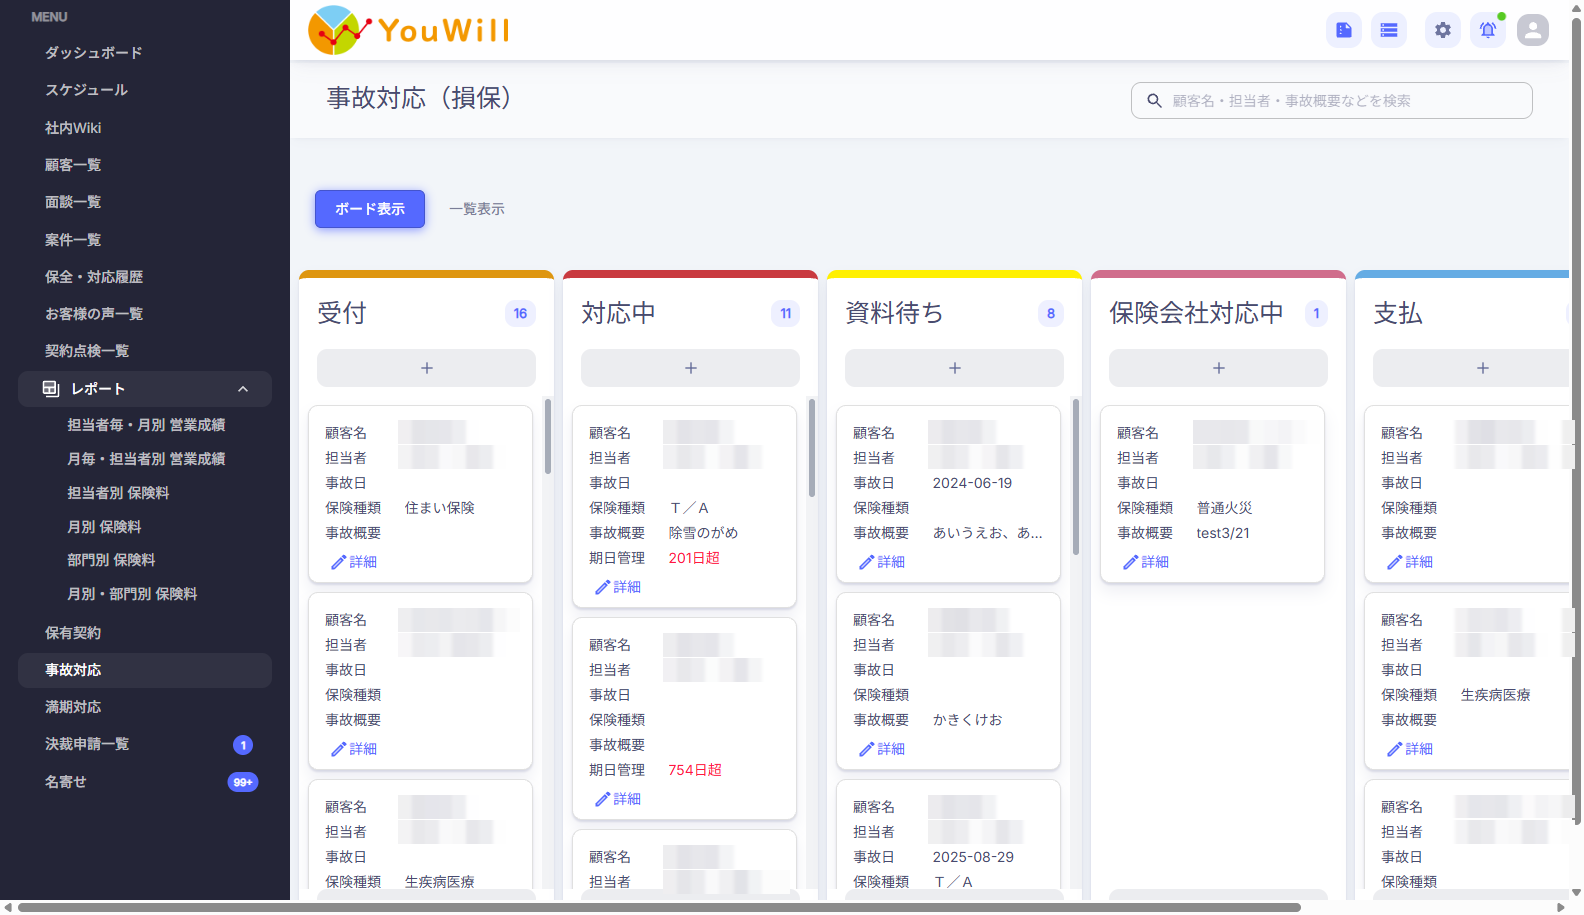Check notifications with the bell icon

click(1488, 30)
